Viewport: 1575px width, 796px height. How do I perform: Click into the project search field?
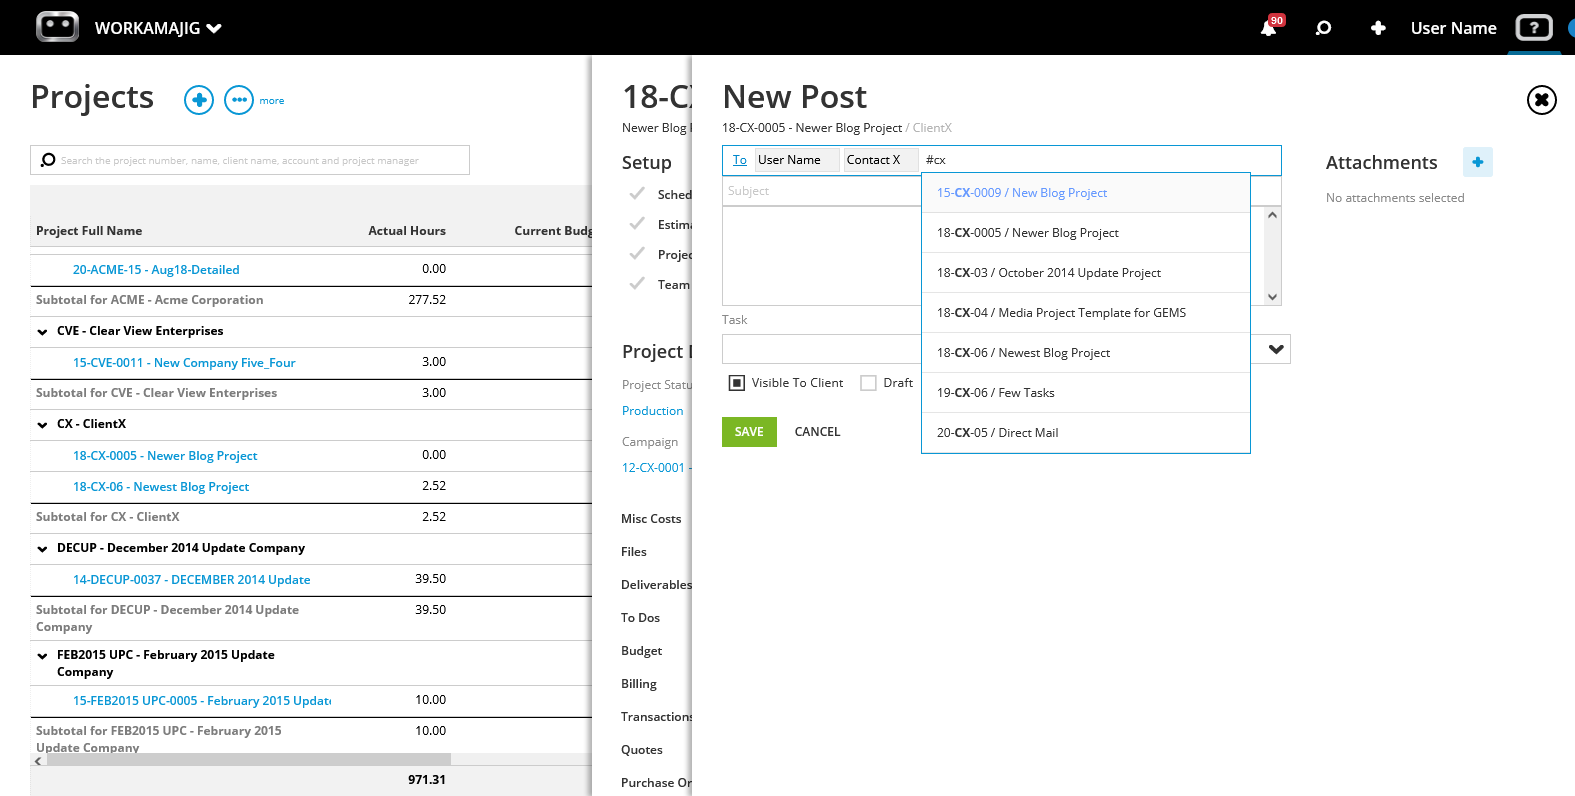coord(250,160)
